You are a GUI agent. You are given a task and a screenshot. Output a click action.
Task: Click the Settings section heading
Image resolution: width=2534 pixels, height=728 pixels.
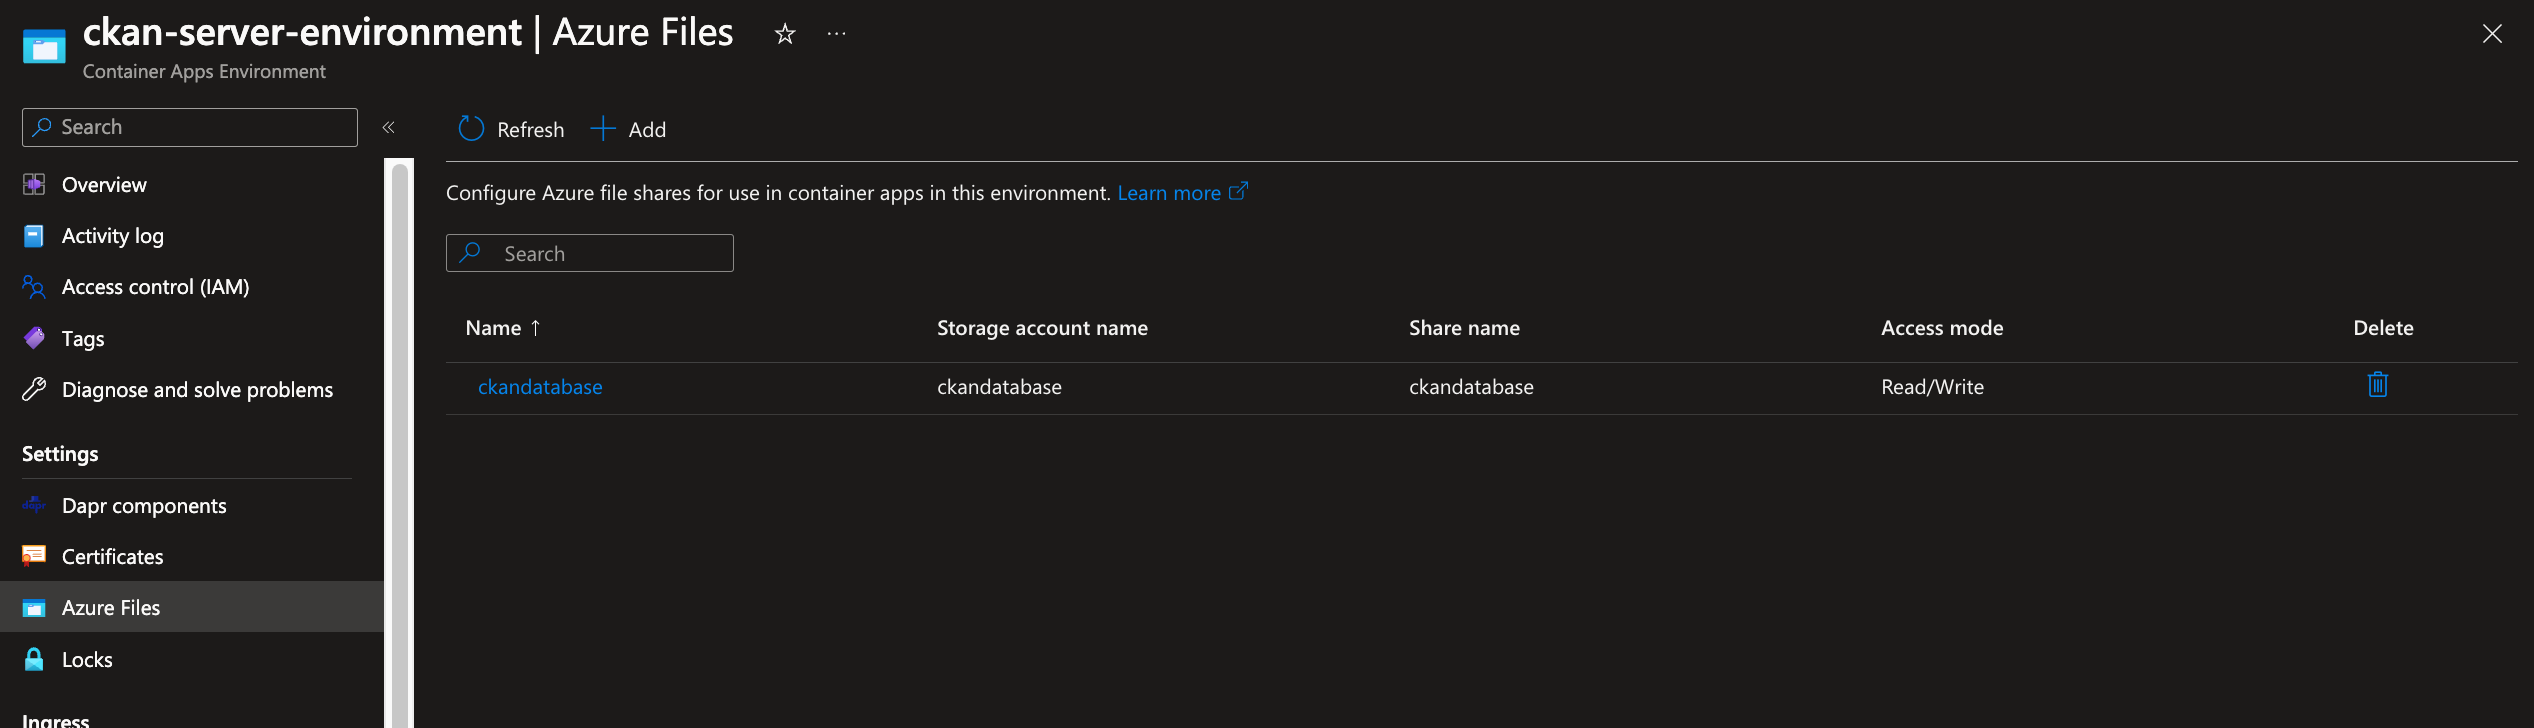60,454
